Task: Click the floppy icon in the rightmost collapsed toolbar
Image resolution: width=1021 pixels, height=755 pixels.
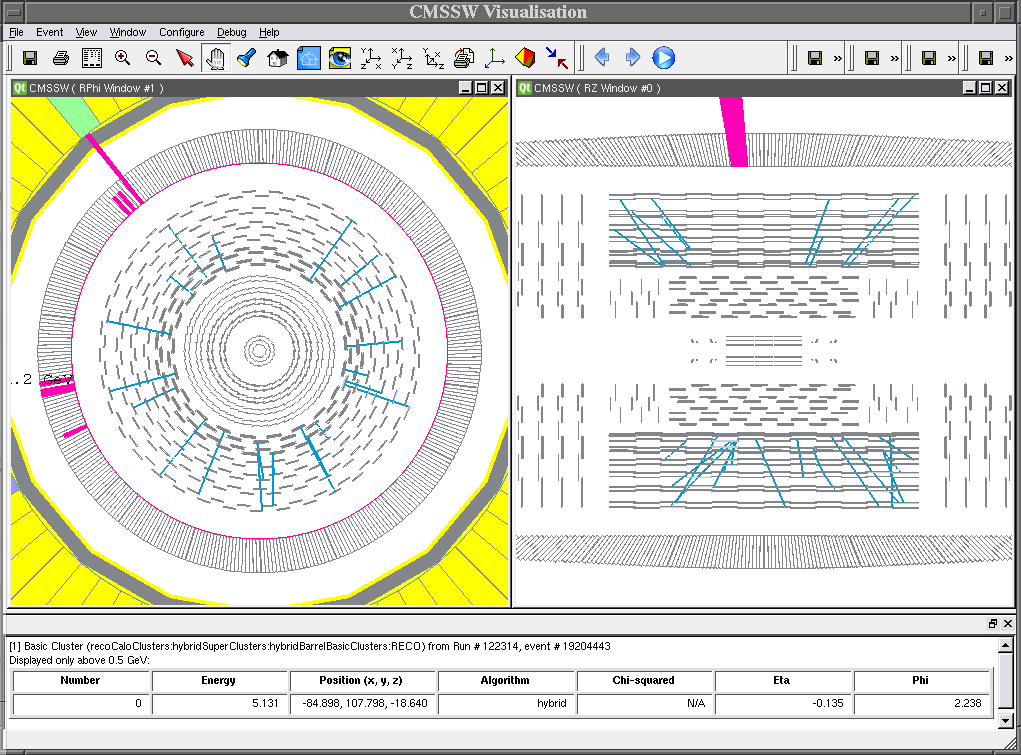Action: pyautogui.click(x=986, y=59)
